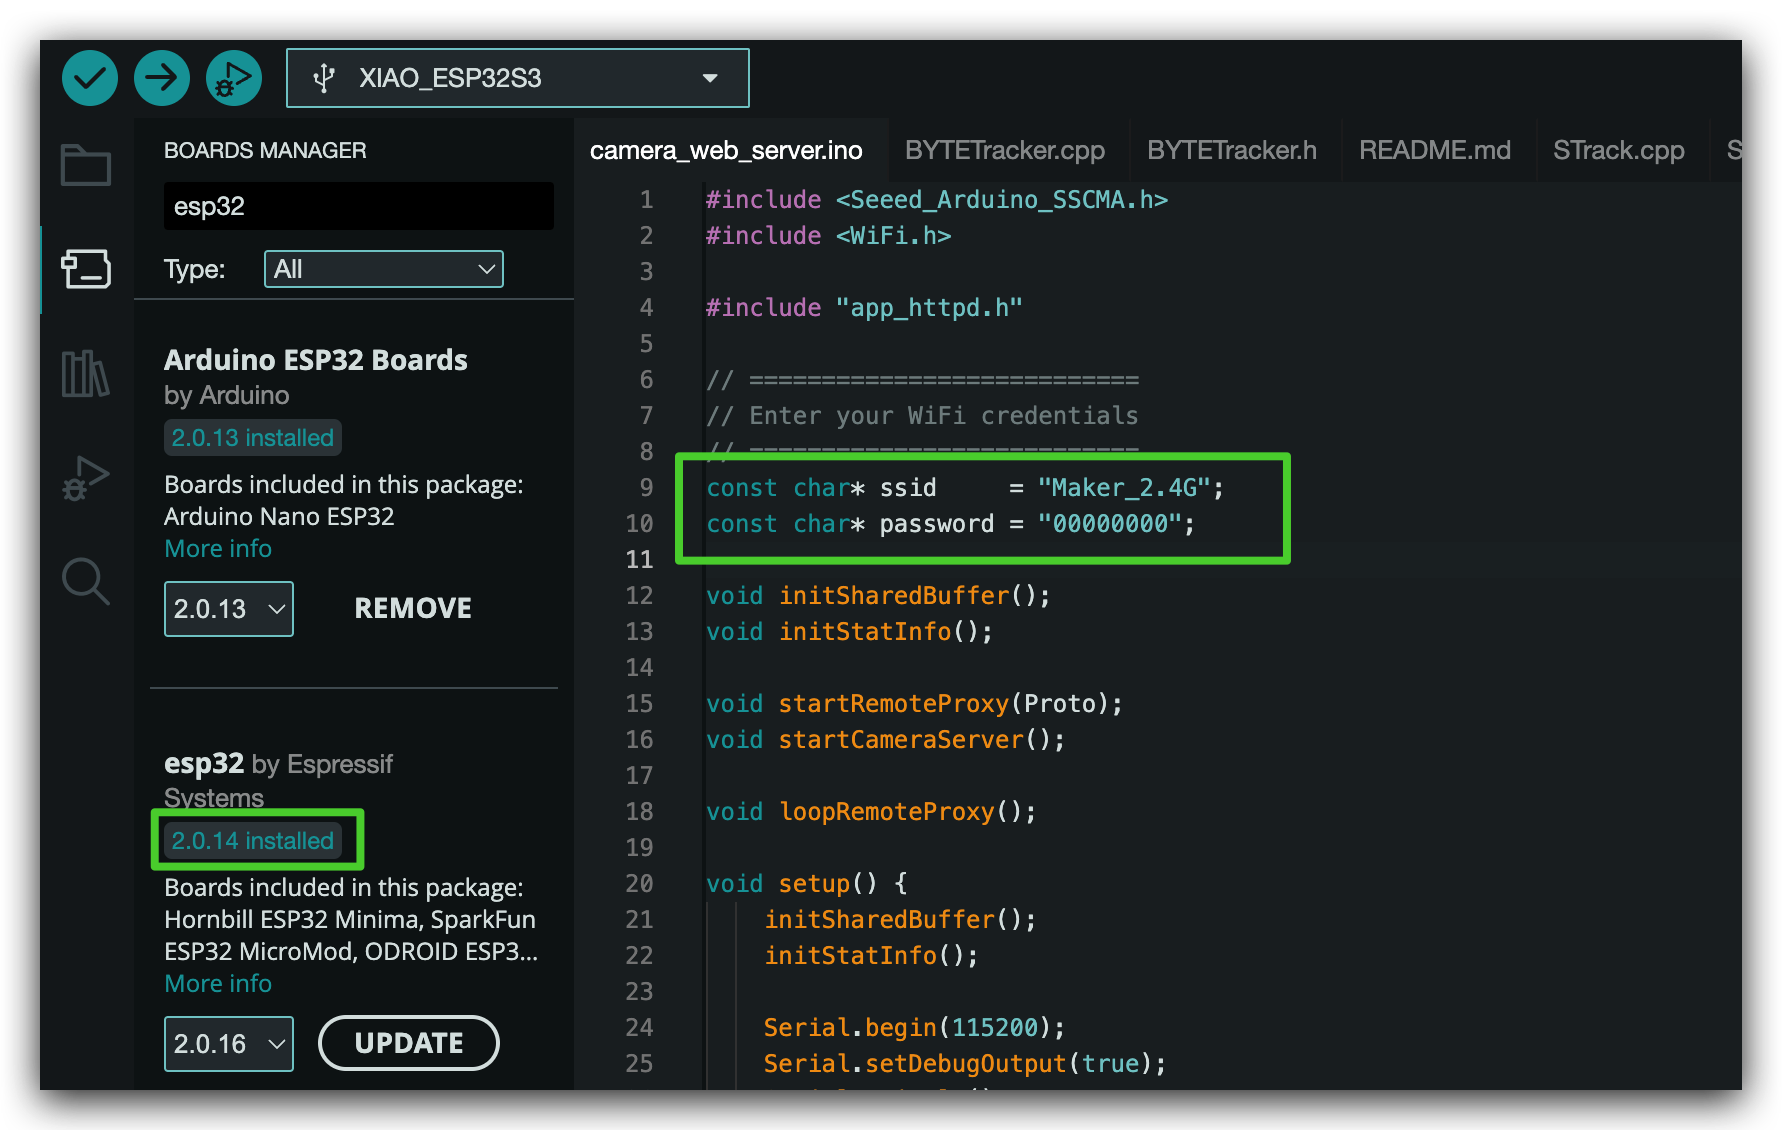Click the '2.0.14 installed' badge

252,841
